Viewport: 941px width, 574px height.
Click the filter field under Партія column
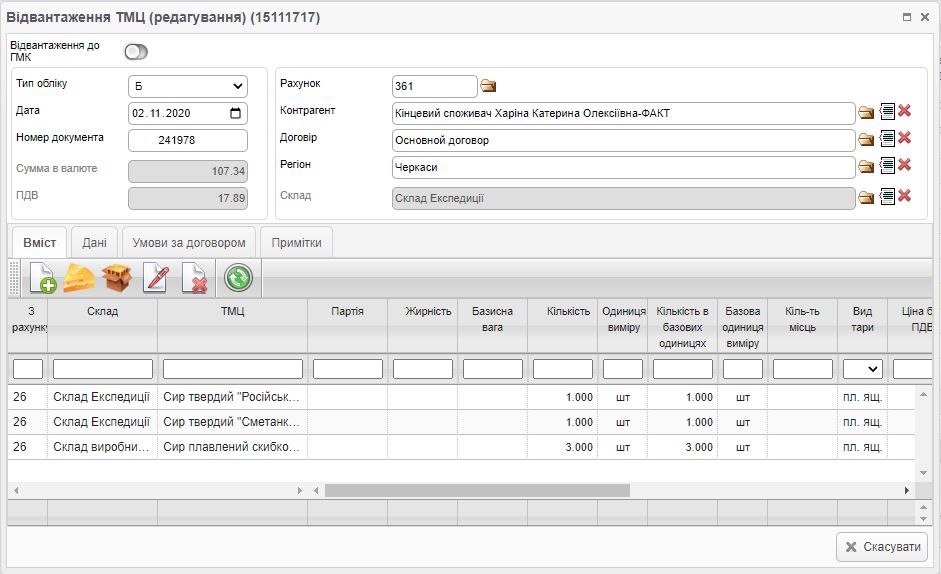347,369
